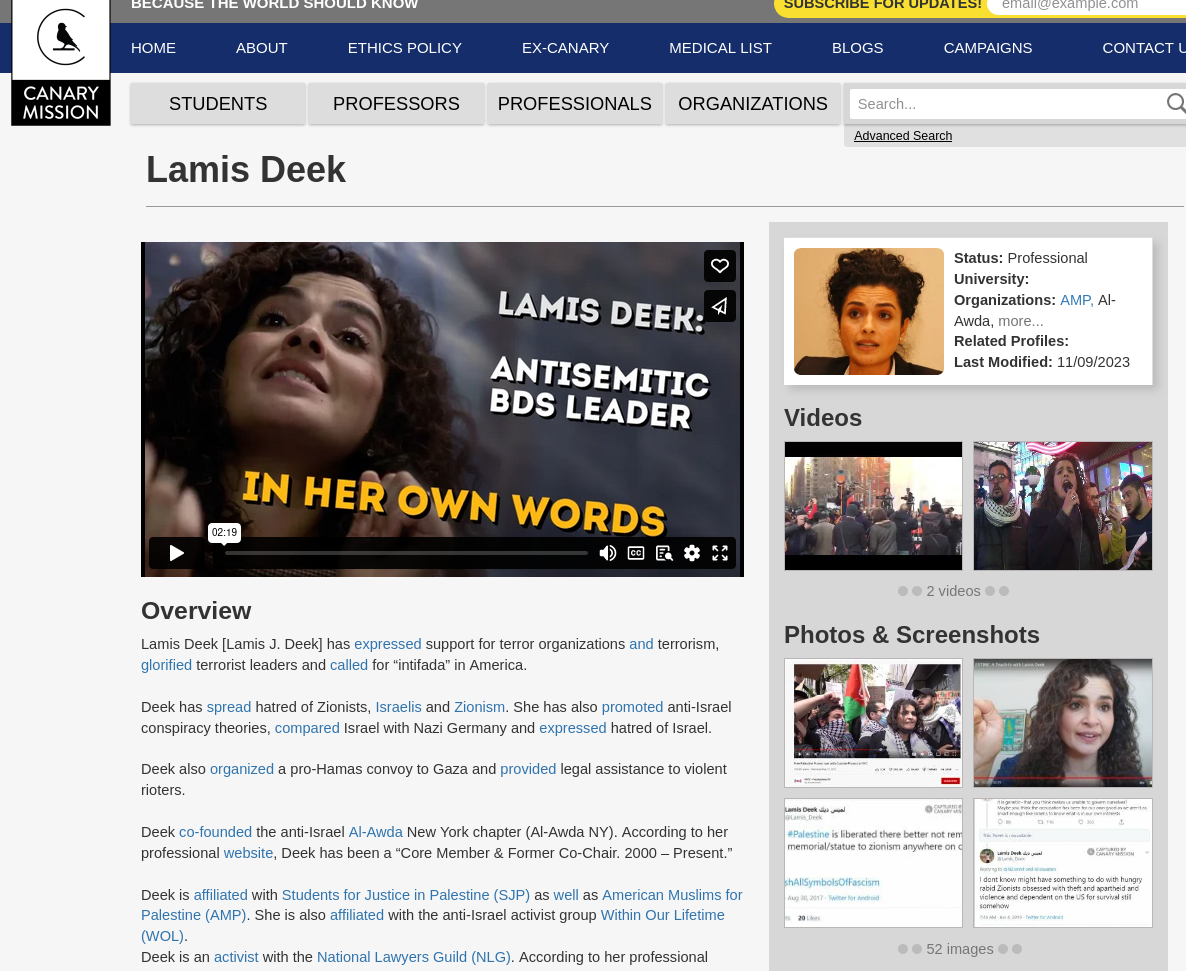The height and width of the screenshot is (971, 1186).
Task: Open the ABOUT menu item
Action: [x=262, y=48]
